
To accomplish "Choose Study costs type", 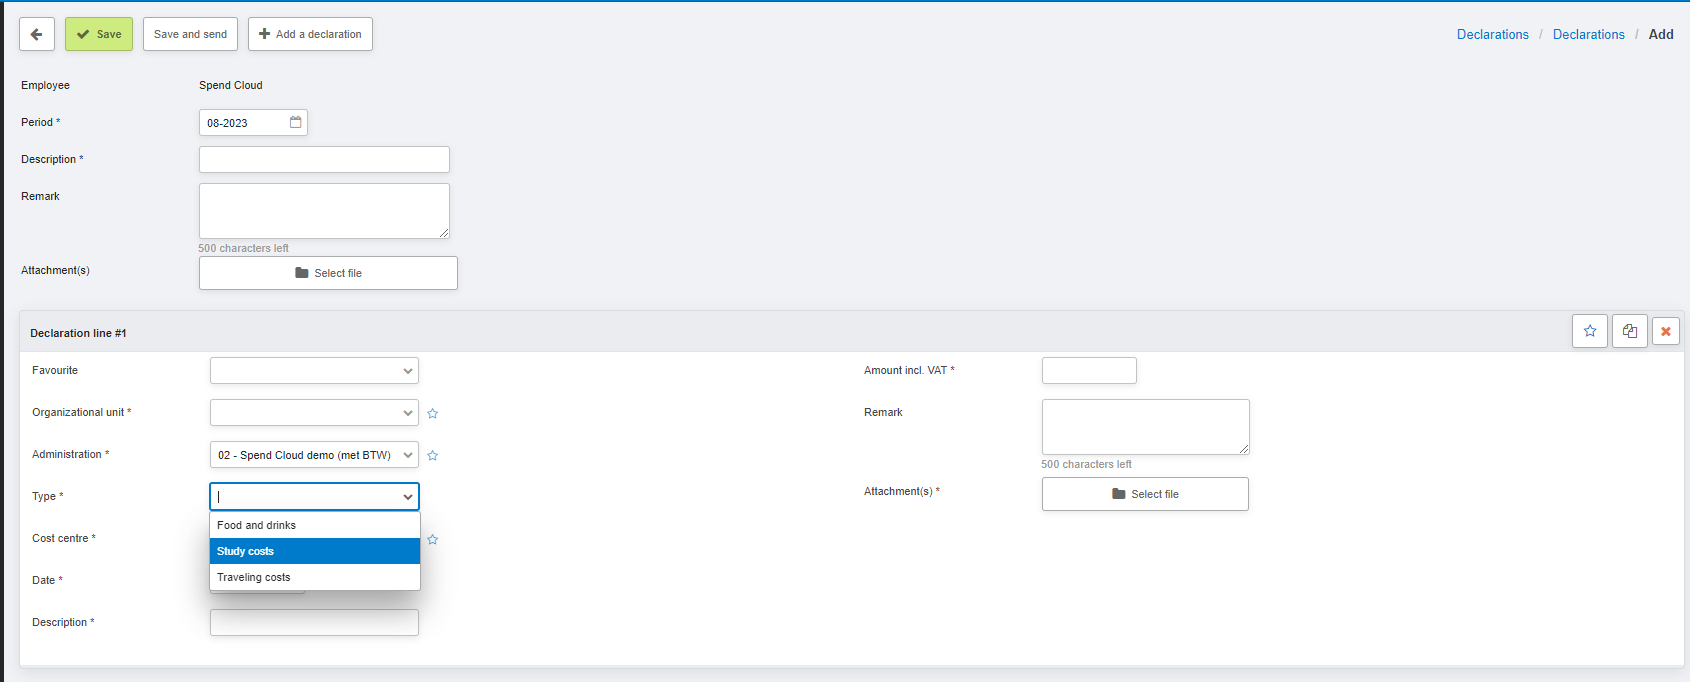I will (315, 551).
